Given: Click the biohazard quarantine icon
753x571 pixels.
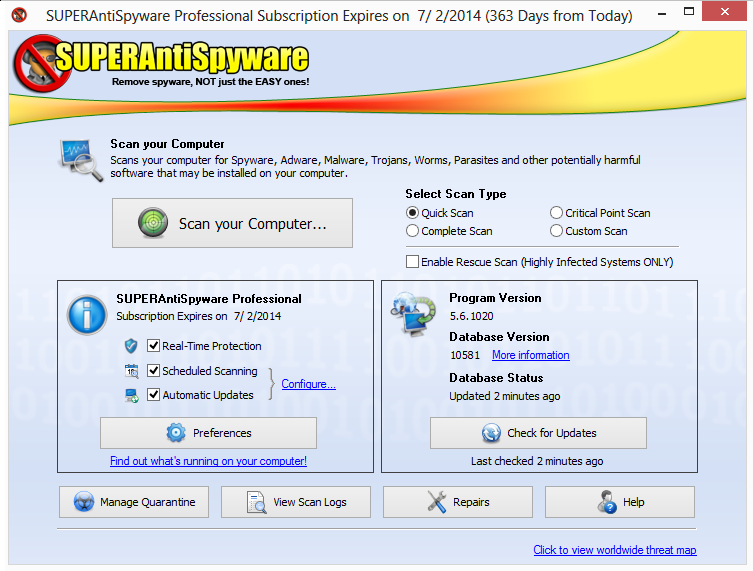Looking at the screenshot, I should tap(84, 502).
